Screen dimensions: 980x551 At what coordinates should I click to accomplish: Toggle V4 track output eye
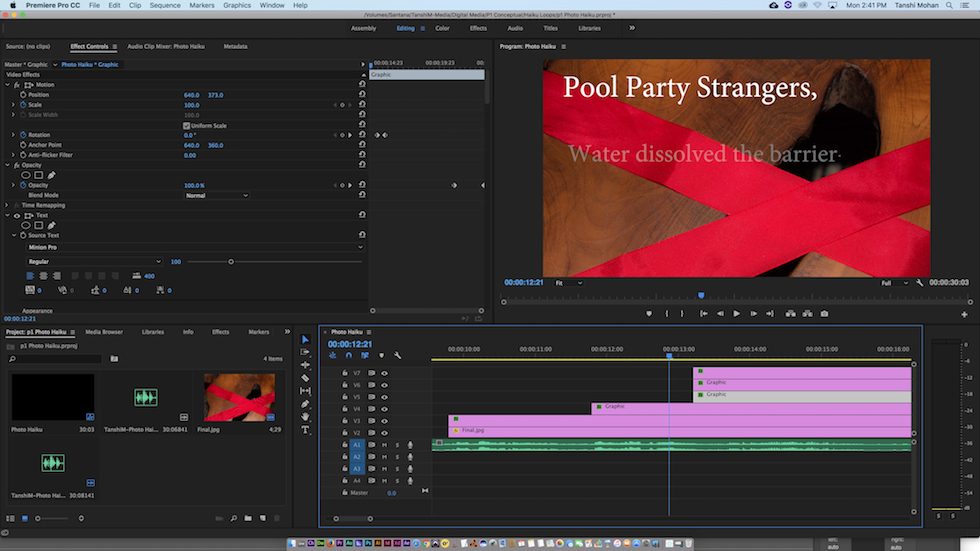(x=384, y=409)
